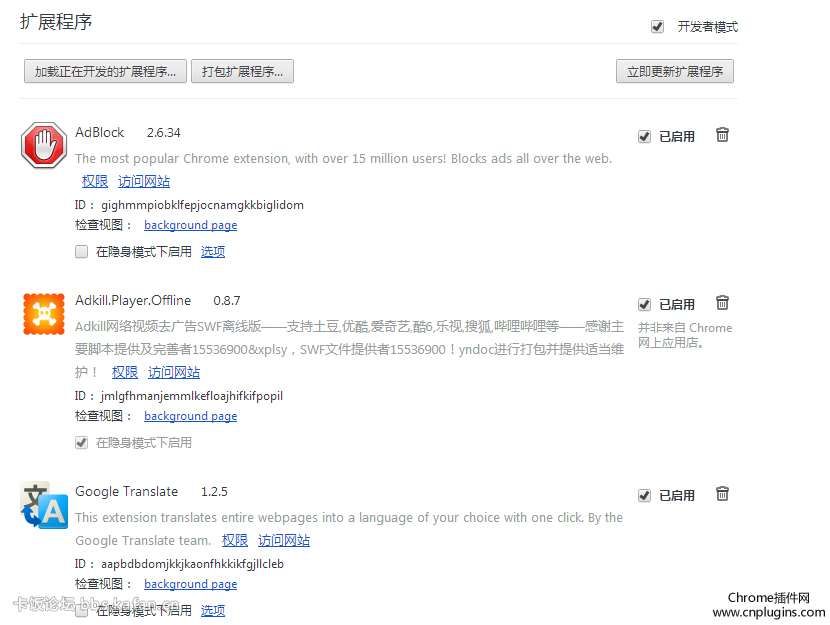This screenshot has height=625, width=830.
Task: Open Adkill.Player.Offline background page link
Action: (x=190, y=417)
